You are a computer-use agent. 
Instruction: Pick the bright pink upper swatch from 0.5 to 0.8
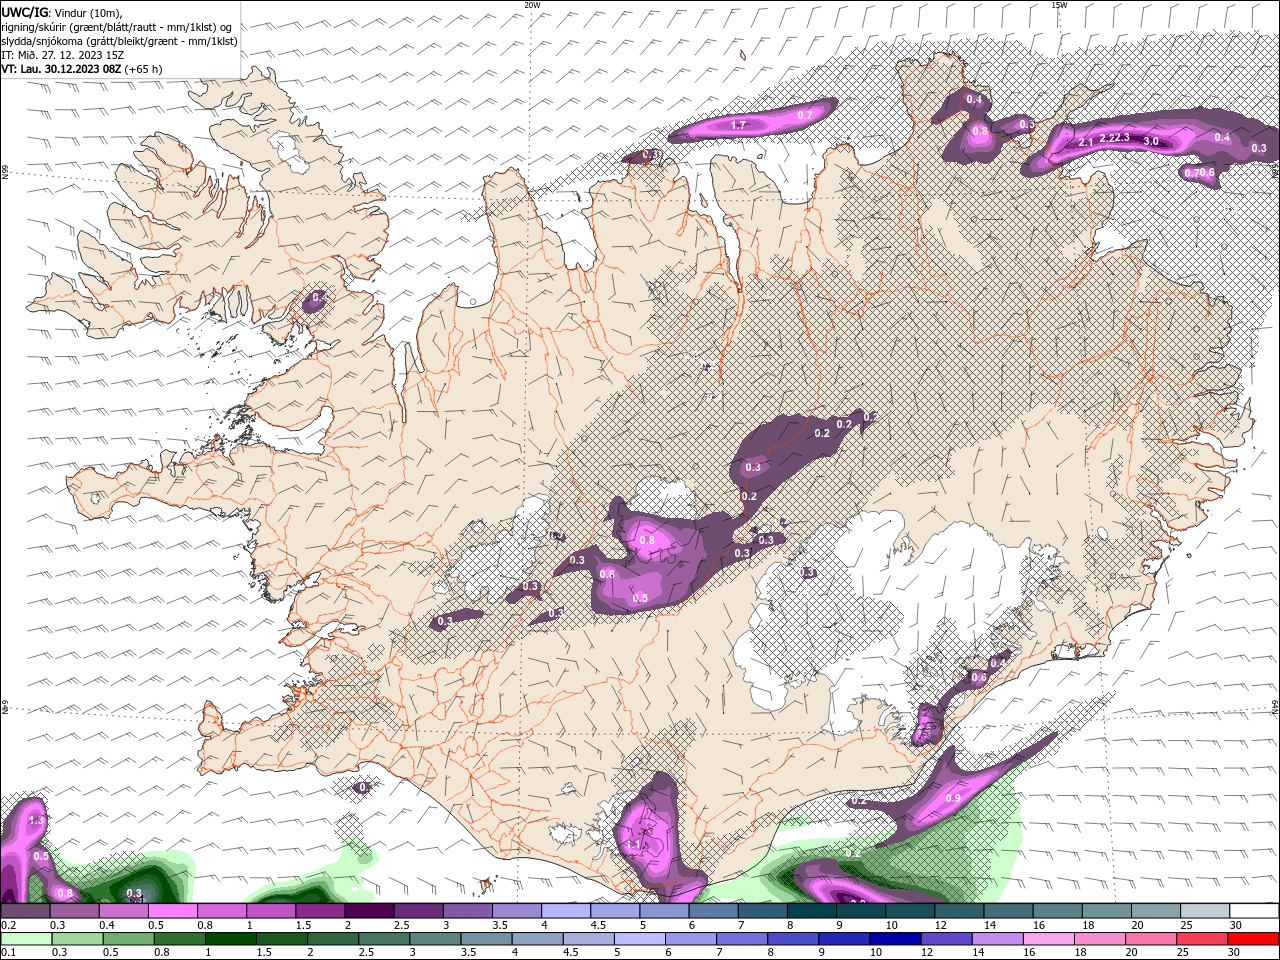click(x=171, y=911)
